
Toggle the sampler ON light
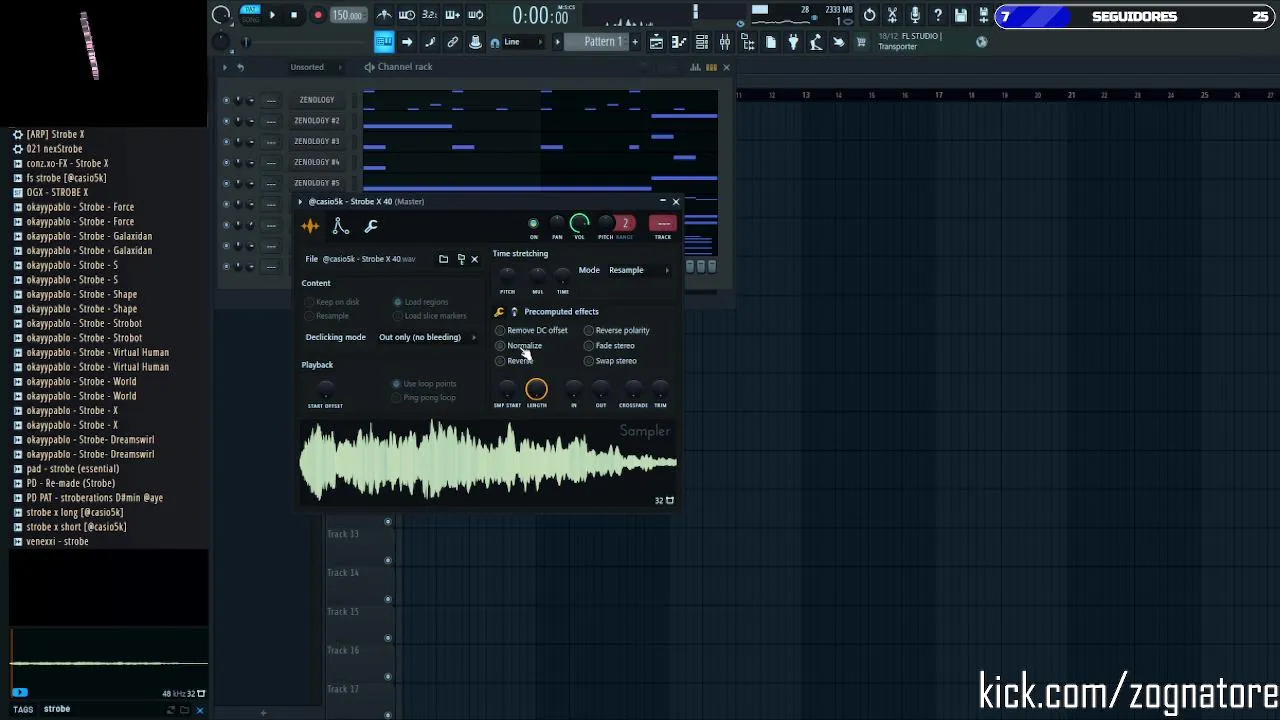(x=533, y=224)
